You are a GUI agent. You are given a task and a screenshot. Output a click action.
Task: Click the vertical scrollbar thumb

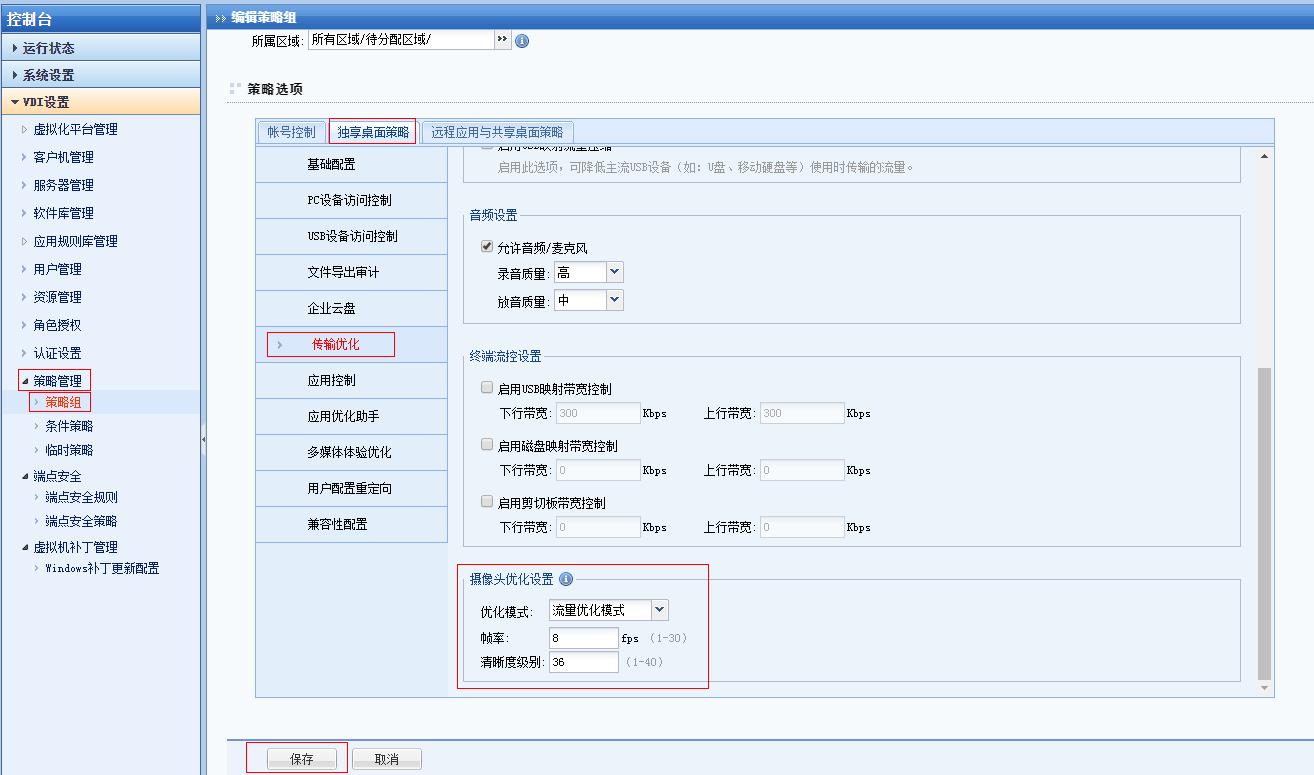click(1264, 523)
